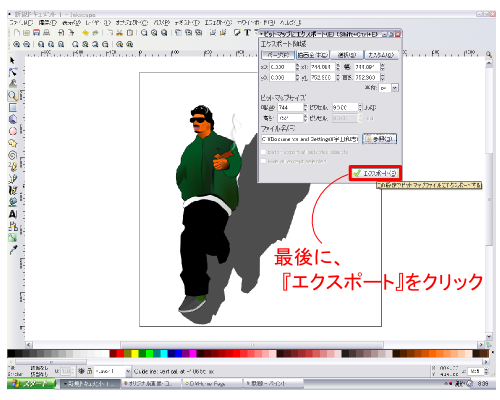
Task: Click the canvas horizontal scrollbar
Action: coord(252,344)
